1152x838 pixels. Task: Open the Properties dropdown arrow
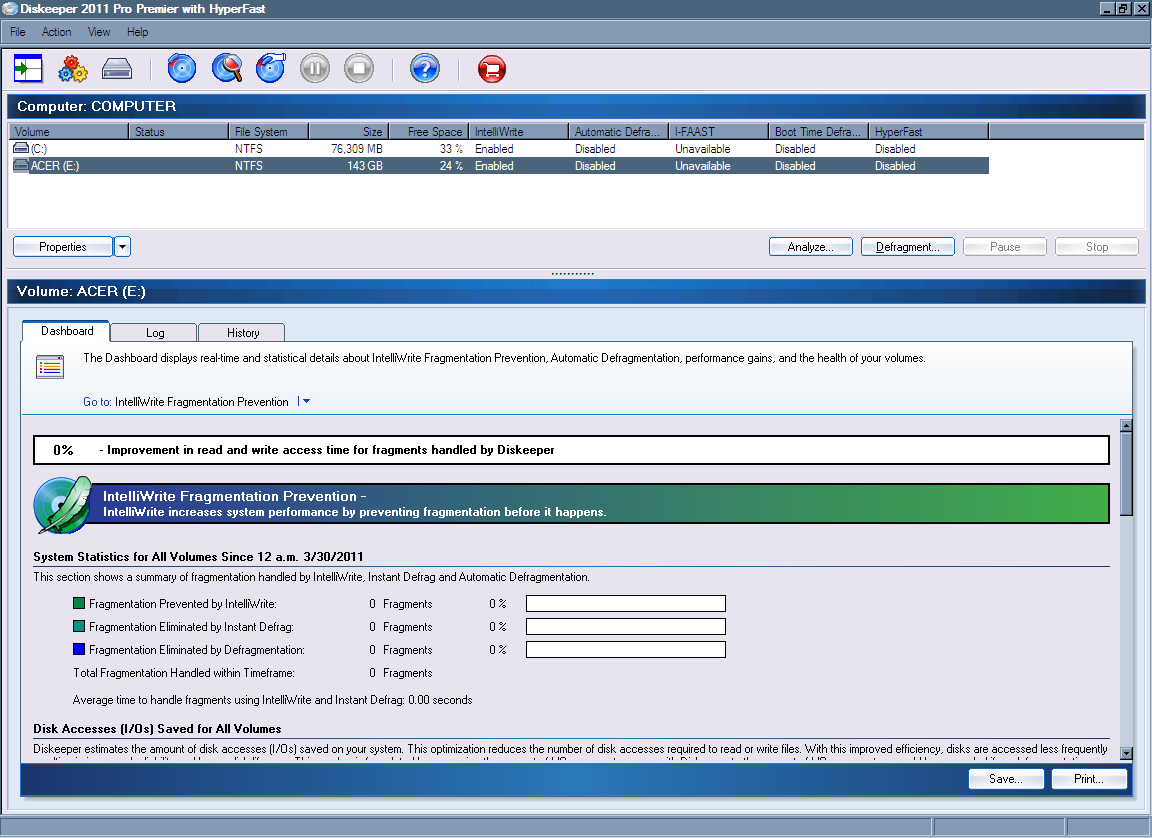pos(122,247)
